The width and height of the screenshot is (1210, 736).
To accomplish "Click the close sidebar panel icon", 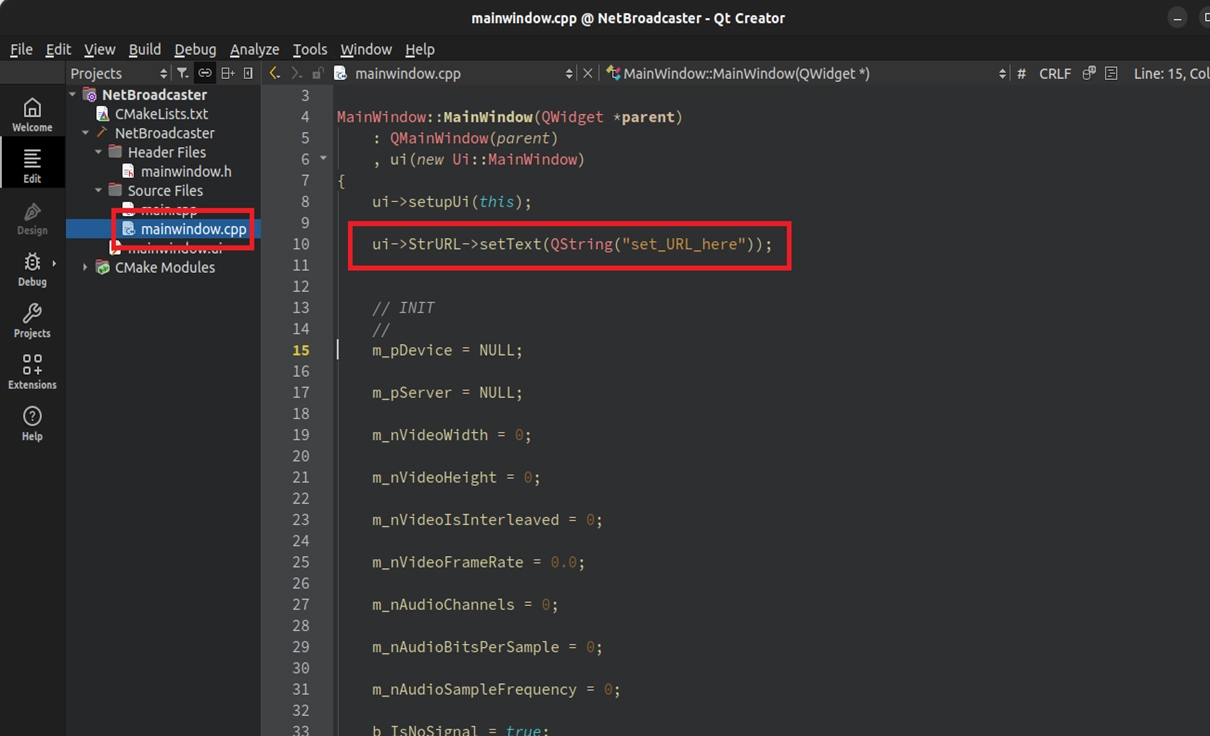I will (x=249, y=73).
